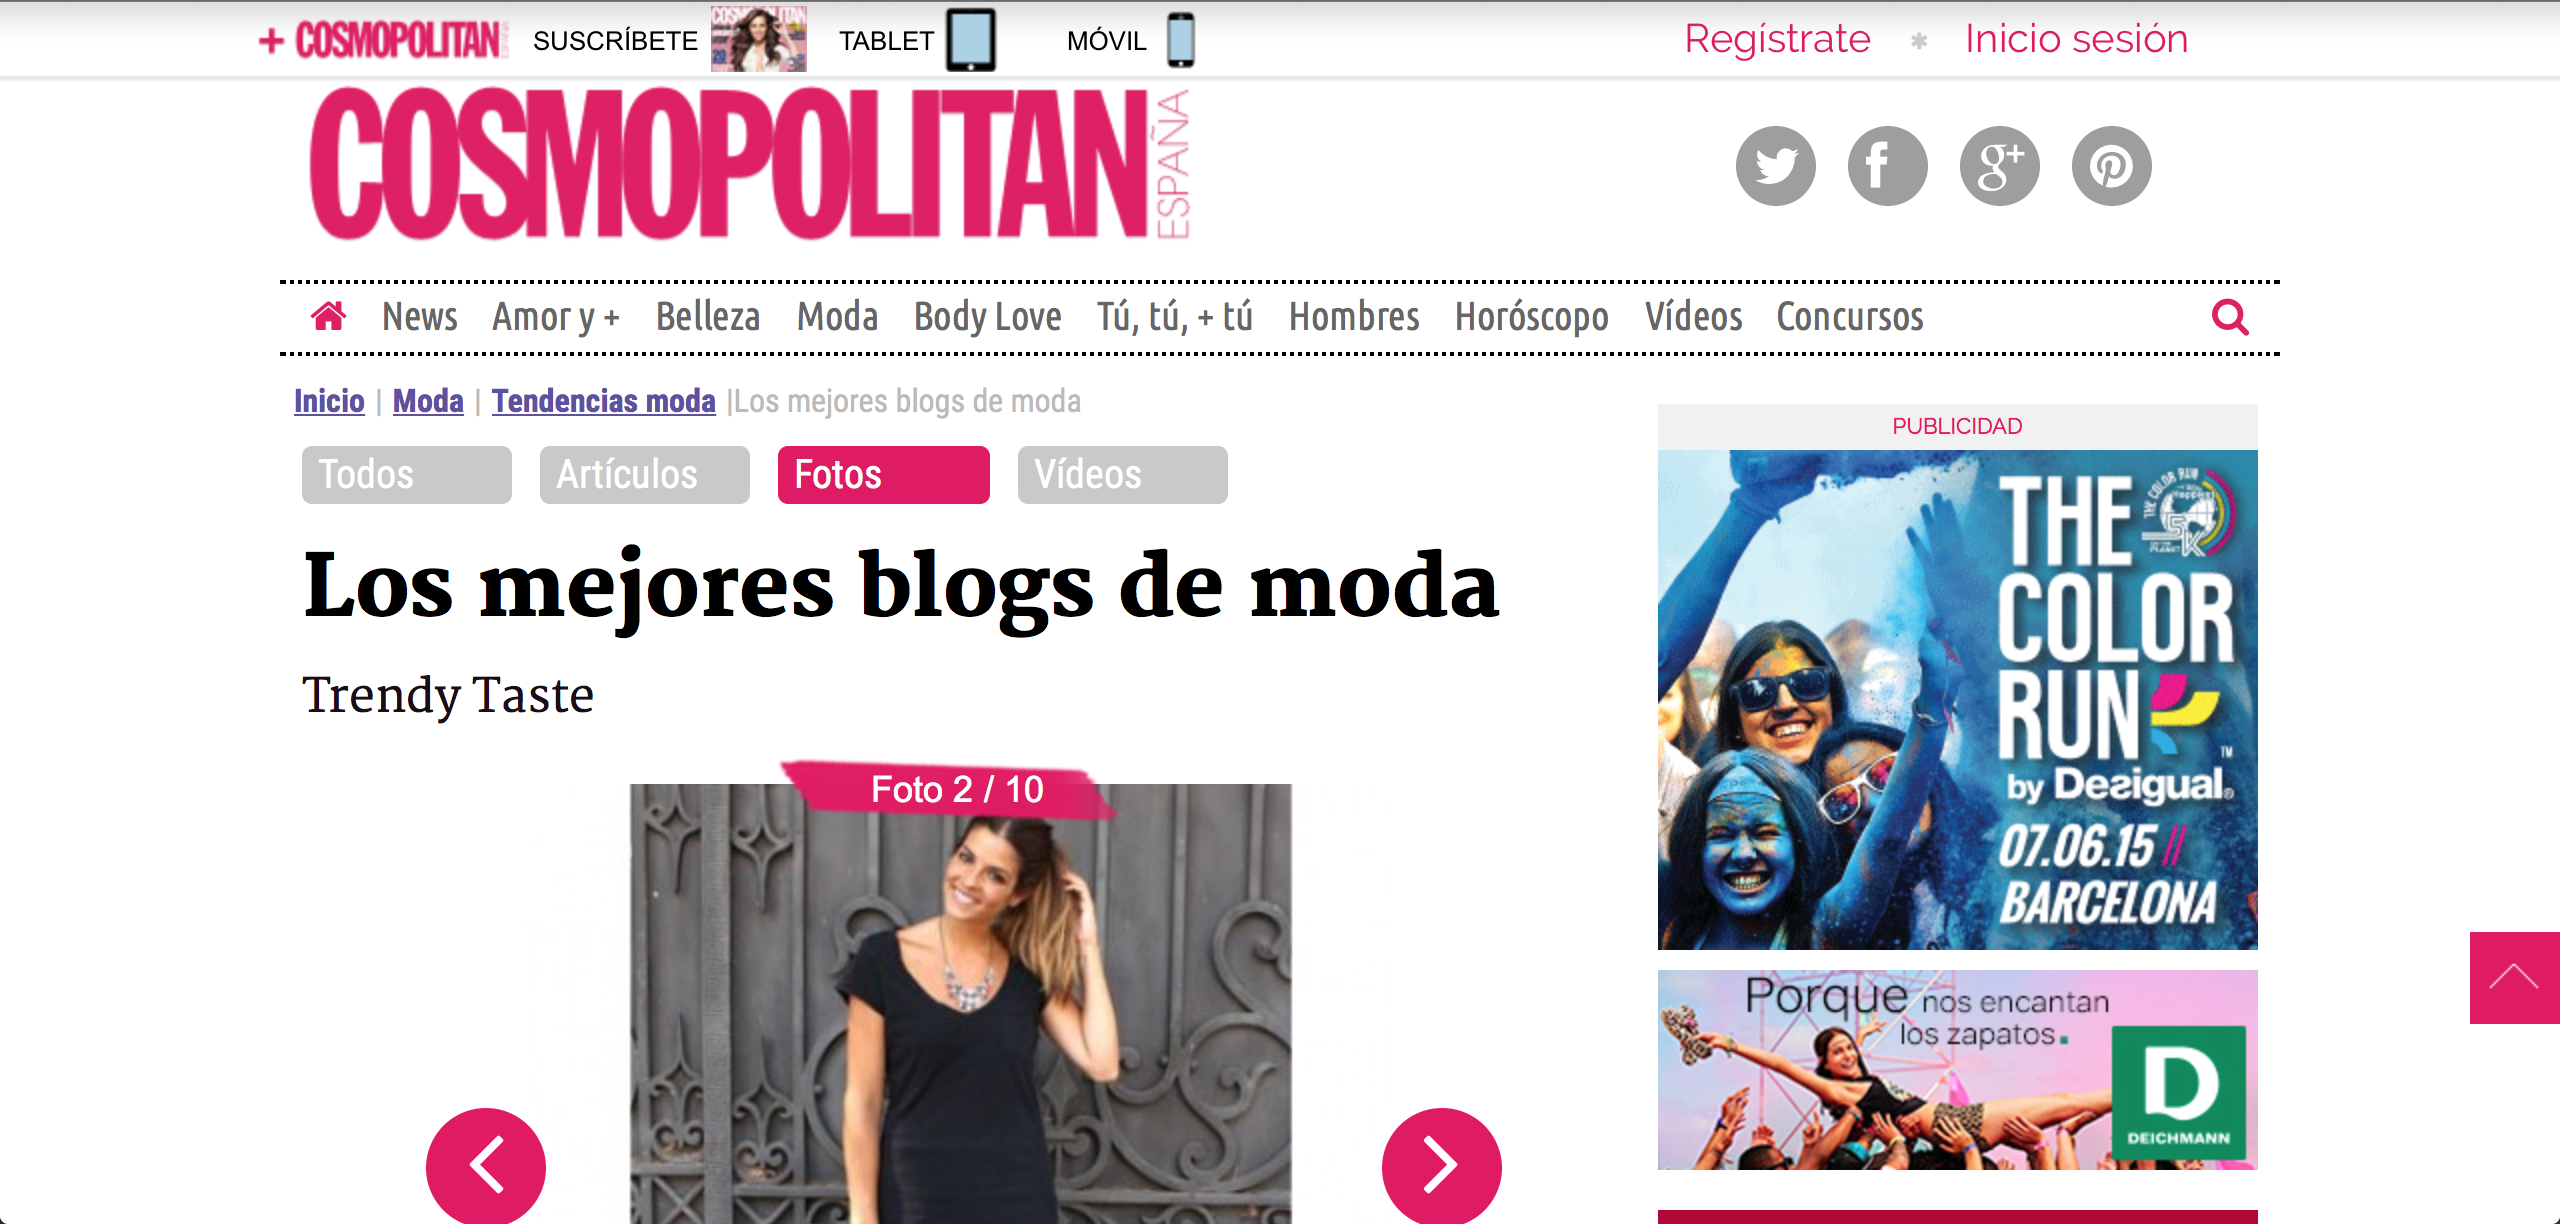The height and width of the screenshot is (1224, 2560).
Task: Filter content by Todos
Action: (x=407, y=475)
